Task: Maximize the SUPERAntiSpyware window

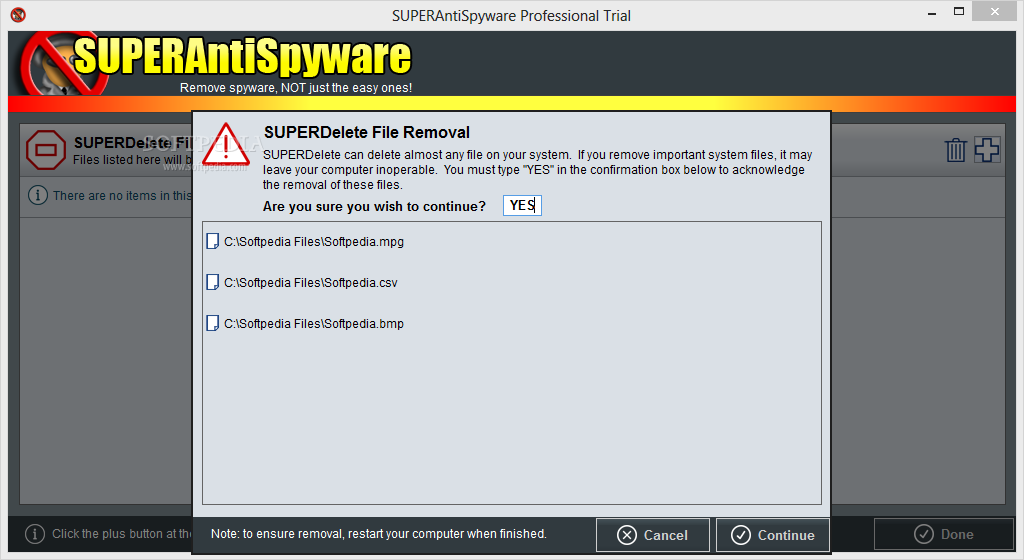Action: tap(959, 11)
